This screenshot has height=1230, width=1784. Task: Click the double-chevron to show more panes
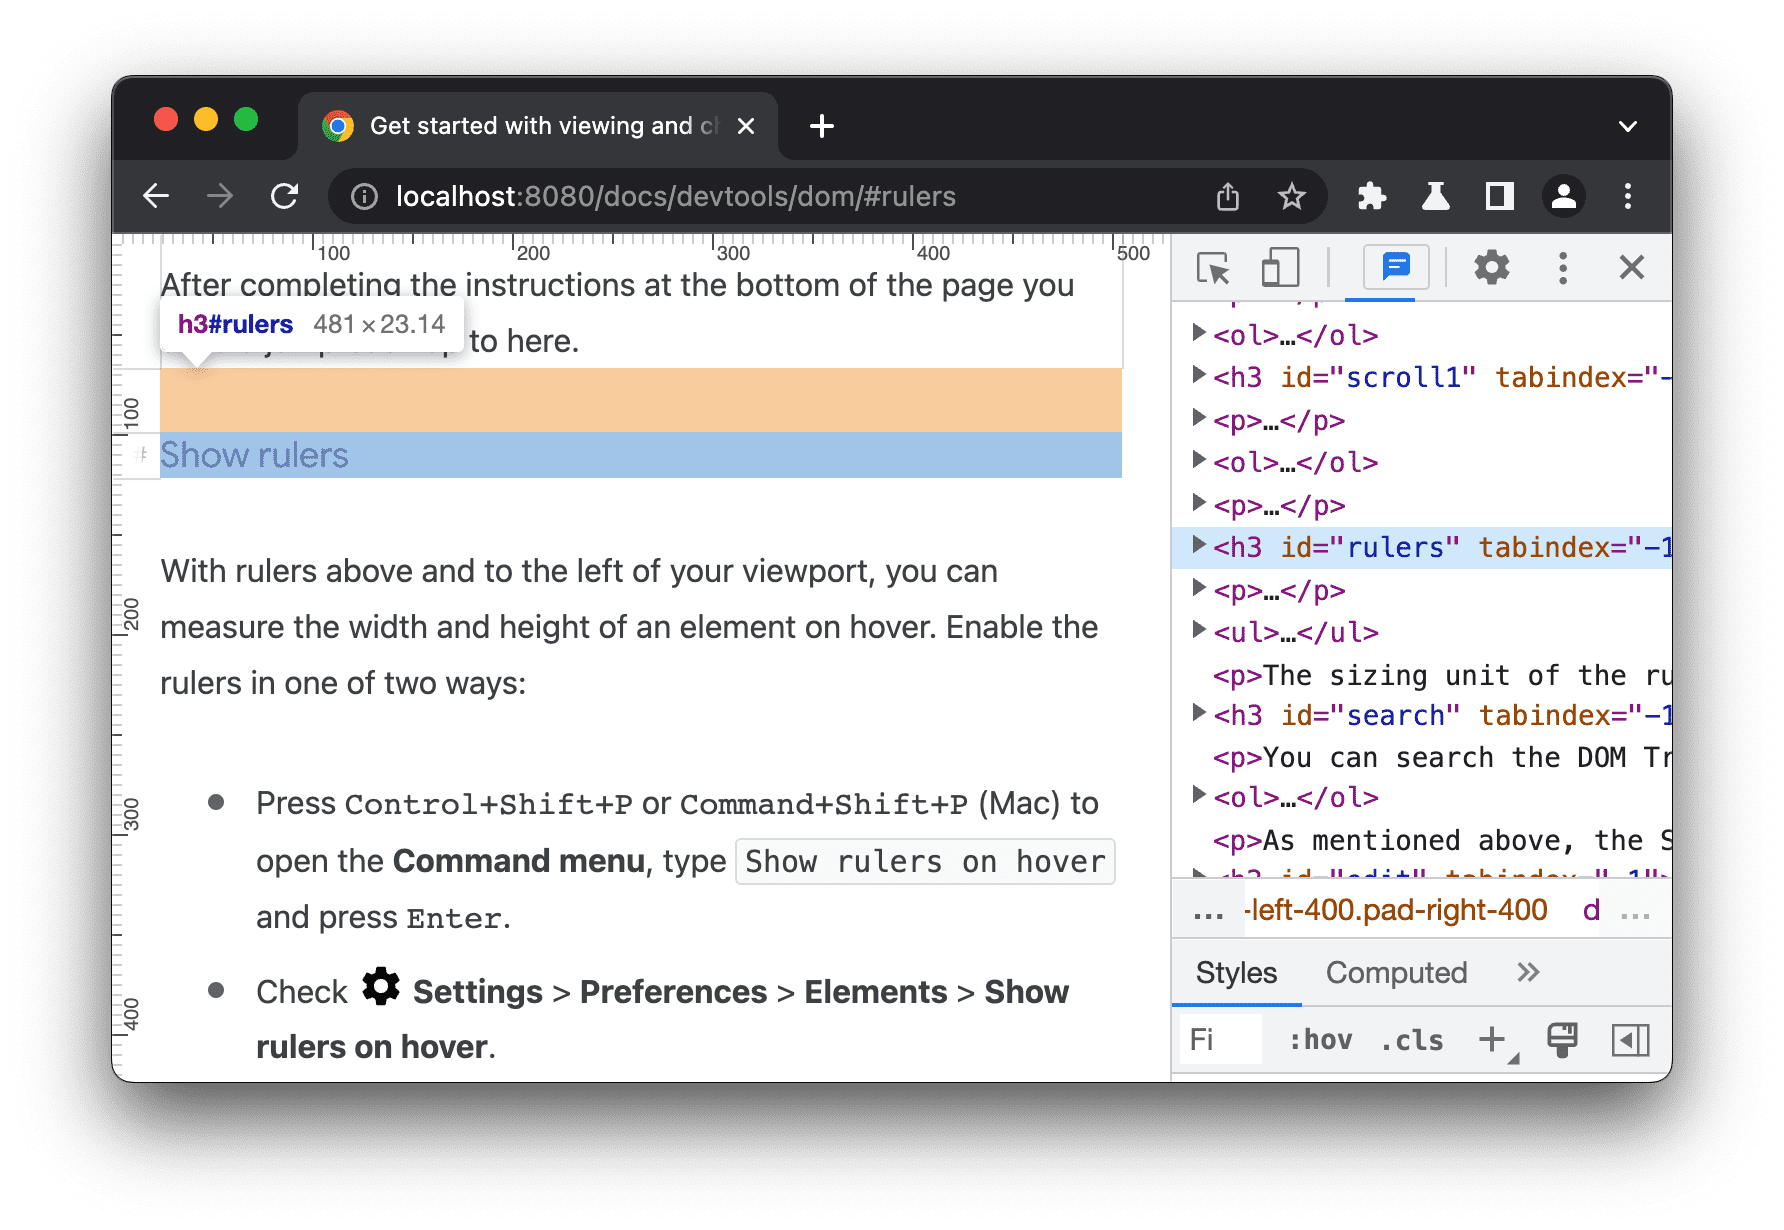1527,973
